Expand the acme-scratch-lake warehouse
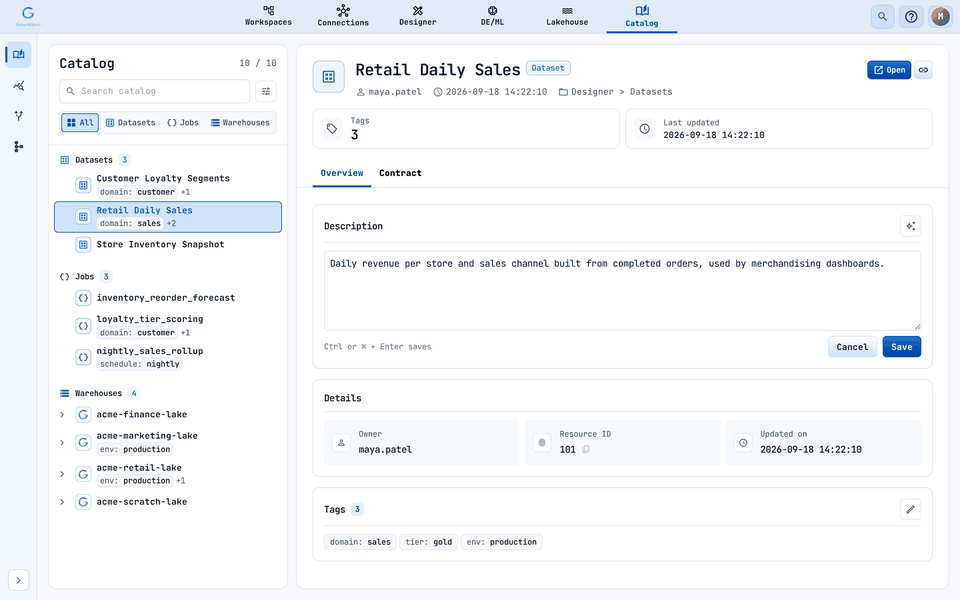Screen dimensions: 960x600 tap(62, 502)
